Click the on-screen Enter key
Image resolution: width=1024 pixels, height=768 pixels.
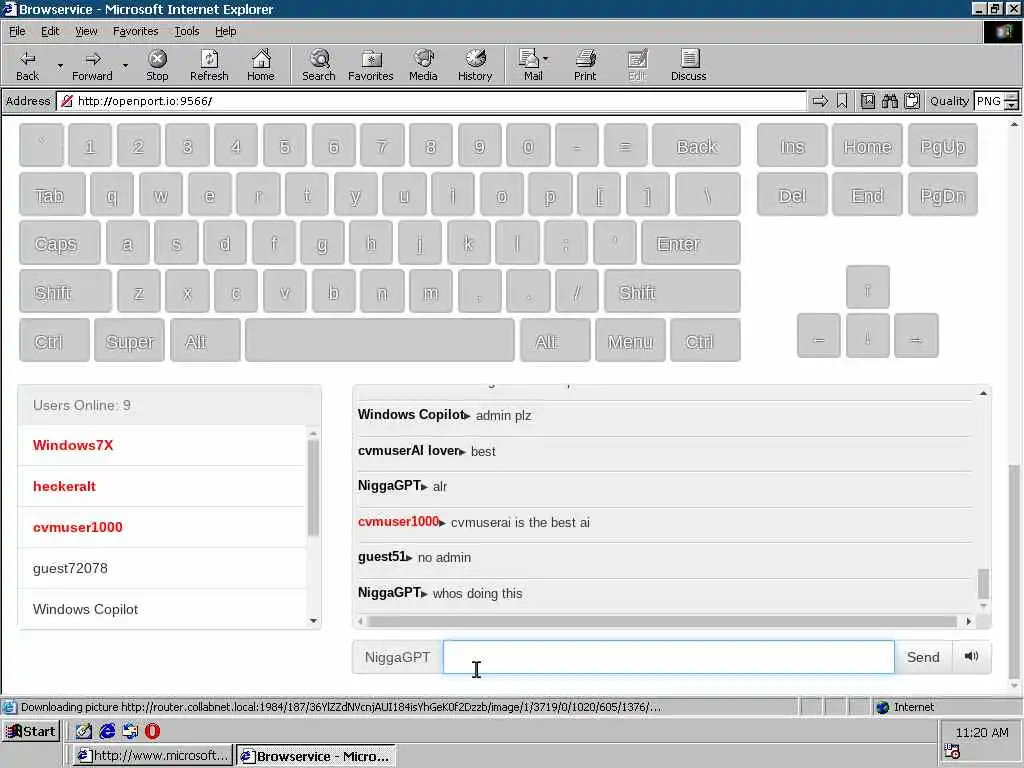click(x=690, y=243)
